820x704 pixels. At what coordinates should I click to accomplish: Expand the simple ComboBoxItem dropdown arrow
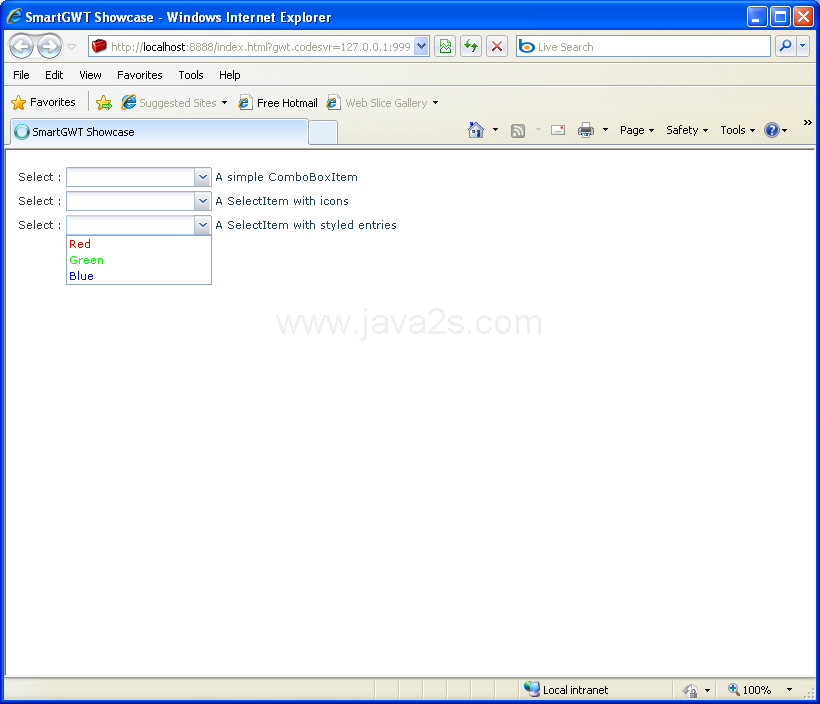coord(203,177)
